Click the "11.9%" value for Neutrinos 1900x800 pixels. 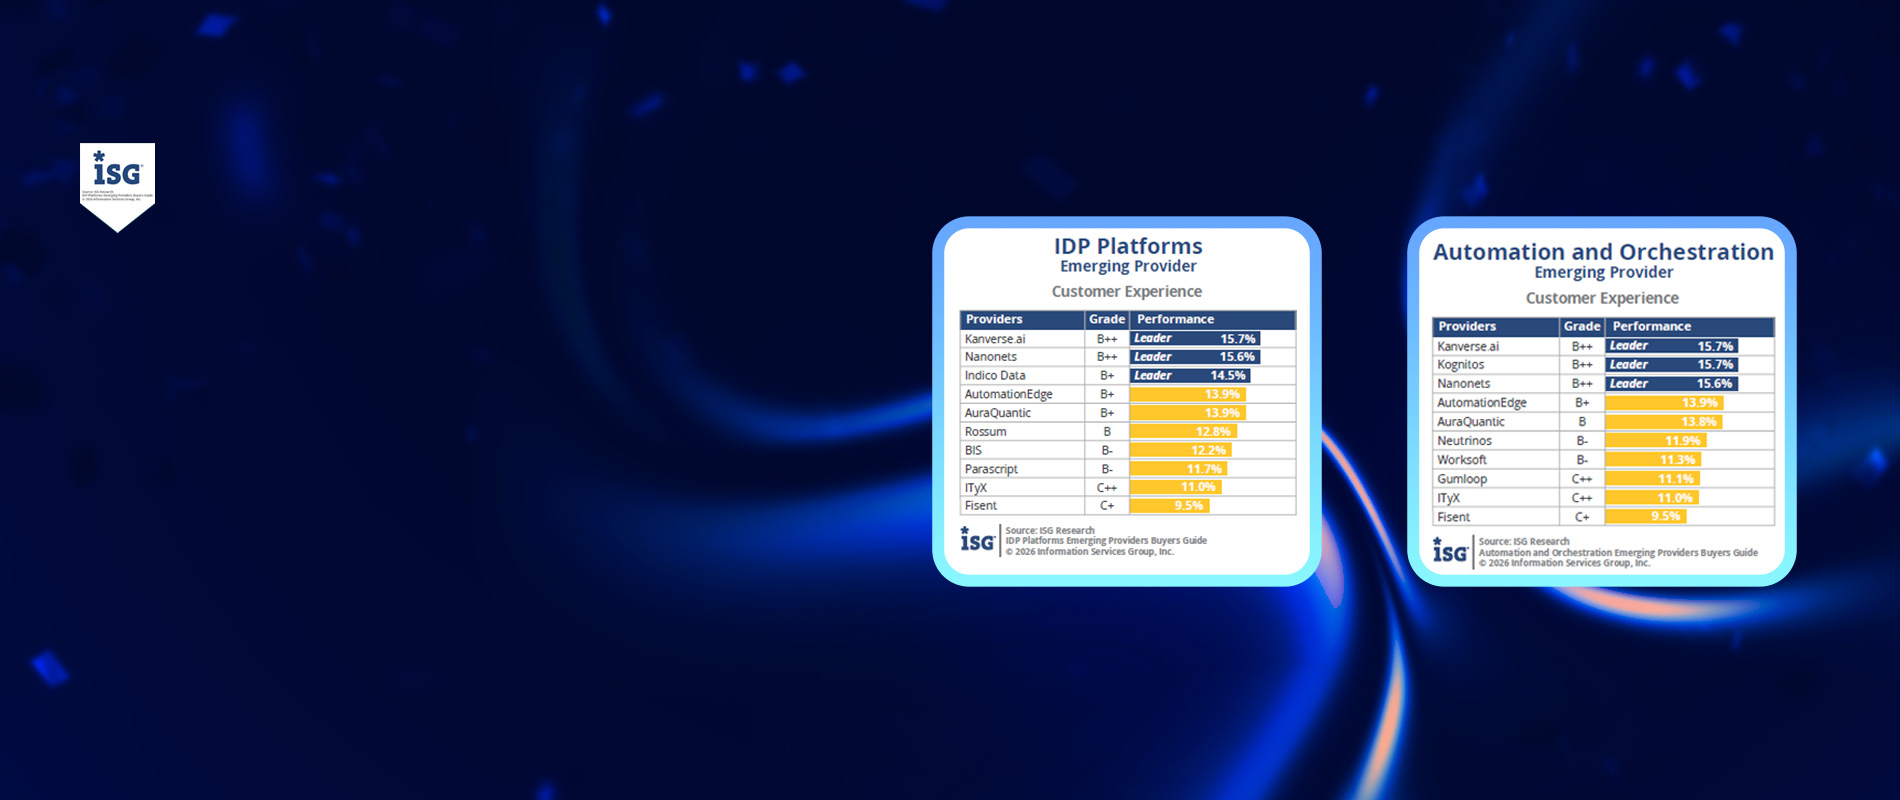pos(1683,441)
